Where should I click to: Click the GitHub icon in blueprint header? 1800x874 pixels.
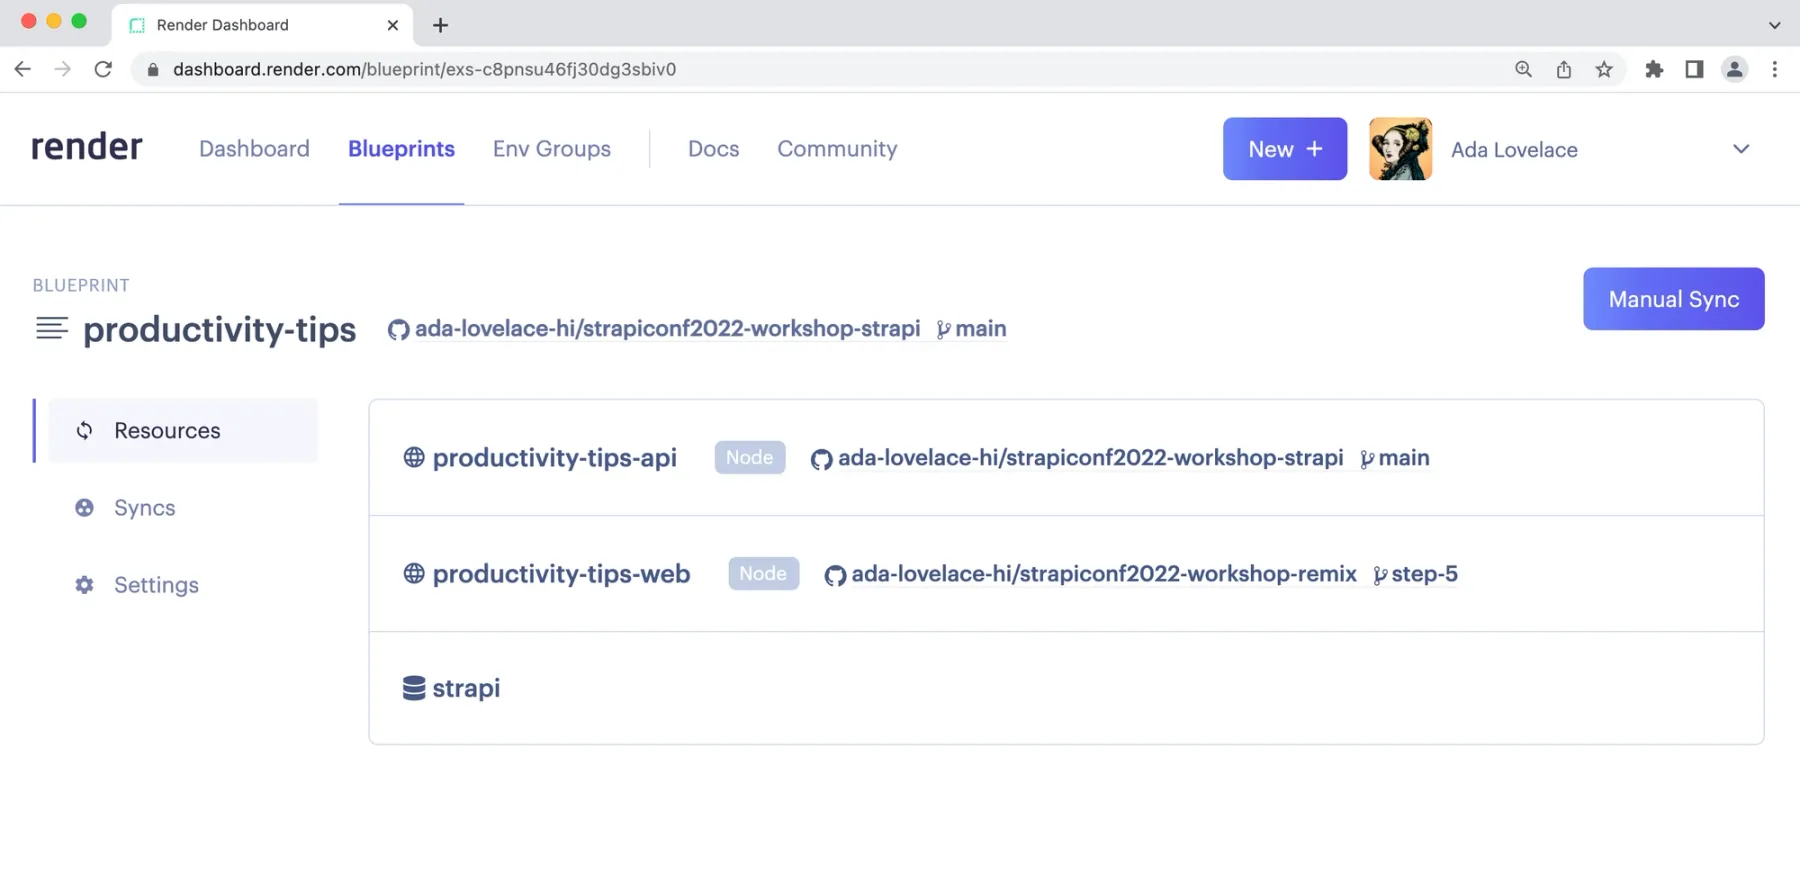coord(398,329)
